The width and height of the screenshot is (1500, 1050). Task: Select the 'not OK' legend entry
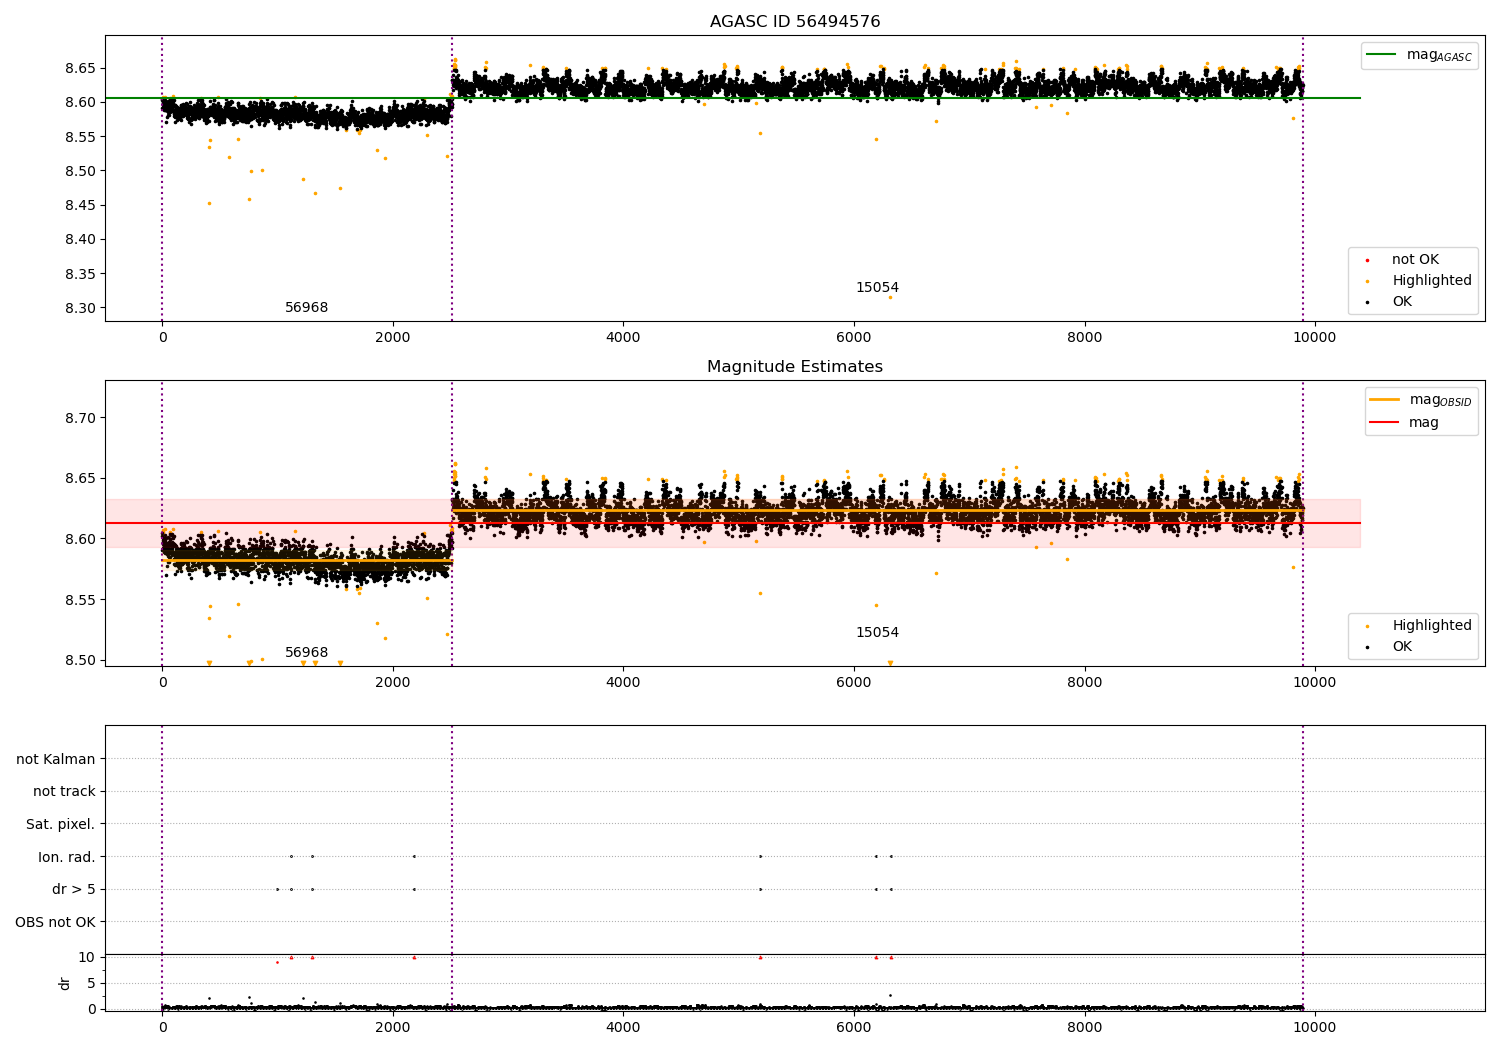point(1415,260)
